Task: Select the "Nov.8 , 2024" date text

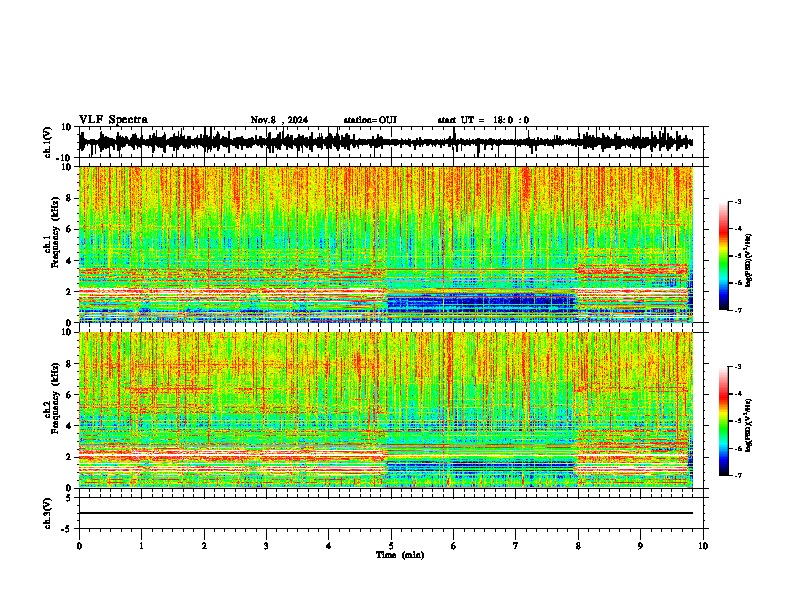Action: [279, 120]
